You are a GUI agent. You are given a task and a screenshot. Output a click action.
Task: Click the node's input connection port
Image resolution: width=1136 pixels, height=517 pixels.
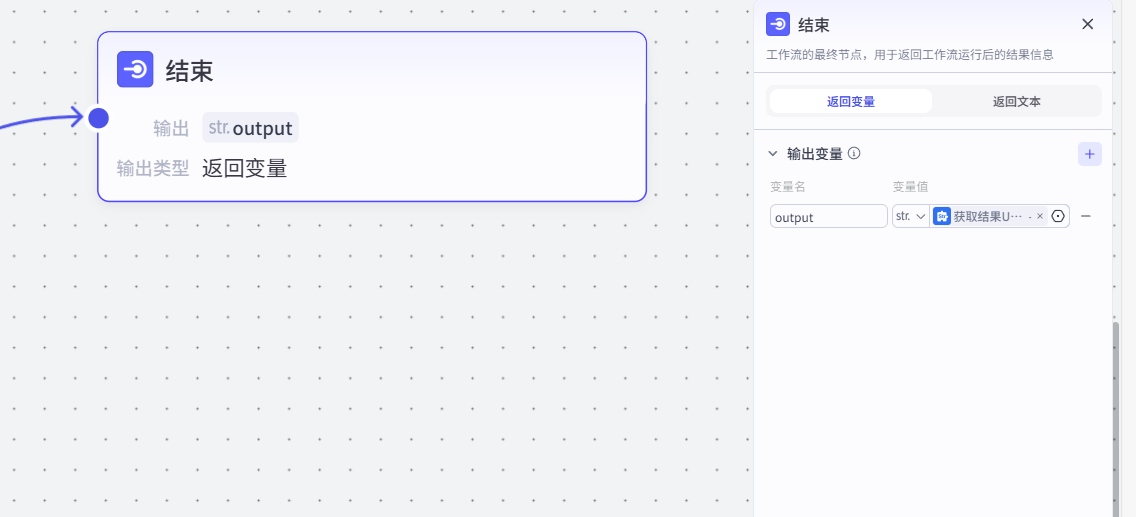click(x=98, y=118)
